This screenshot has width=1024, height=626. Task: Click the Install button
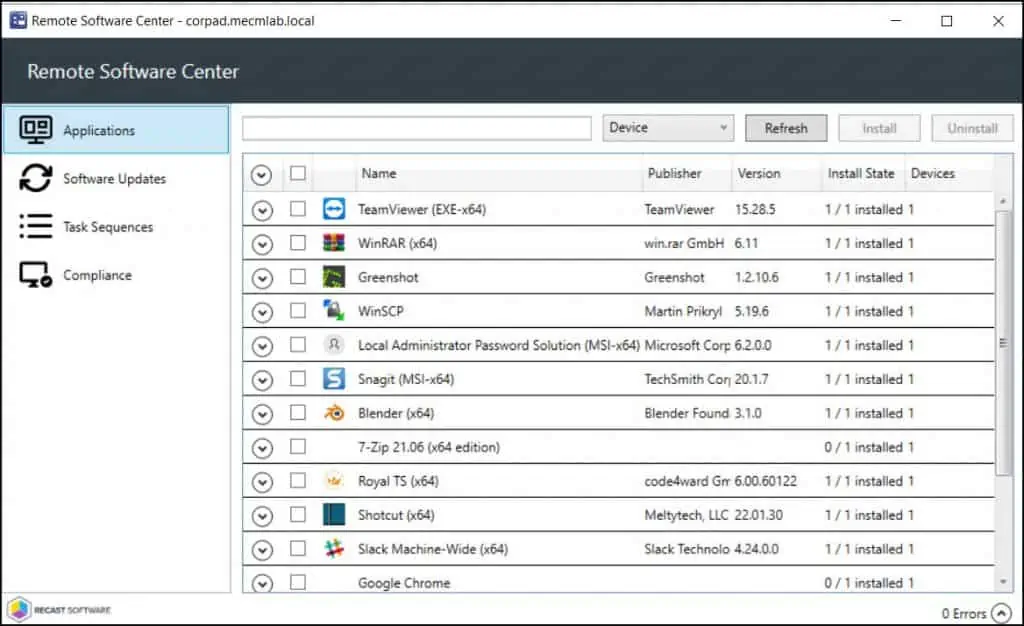click(x=879, y=128)
